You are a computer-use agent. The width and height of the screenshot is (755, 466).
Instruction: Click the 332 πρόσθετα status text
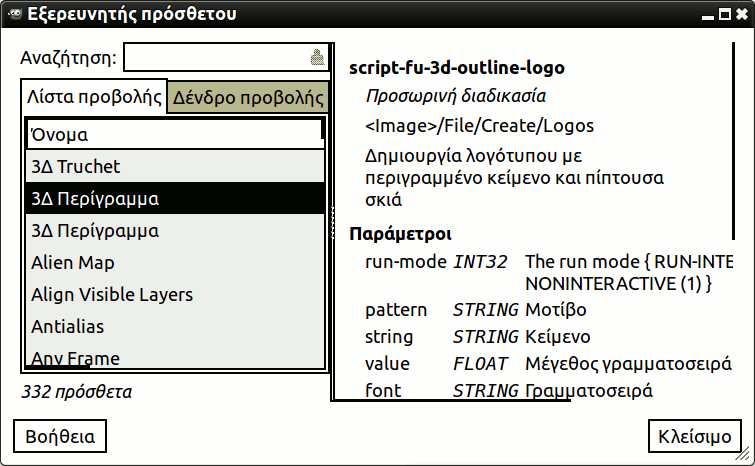pos(77,392)
